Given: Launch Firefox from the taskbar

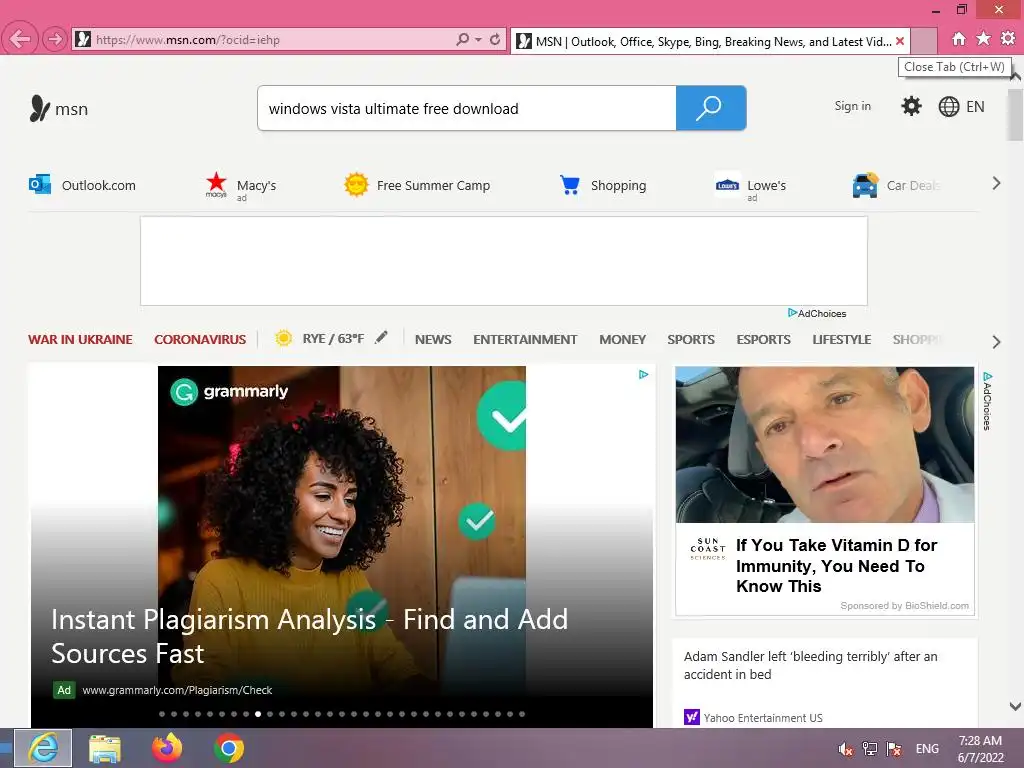Looking at the screenshot, I should [167, 748].
